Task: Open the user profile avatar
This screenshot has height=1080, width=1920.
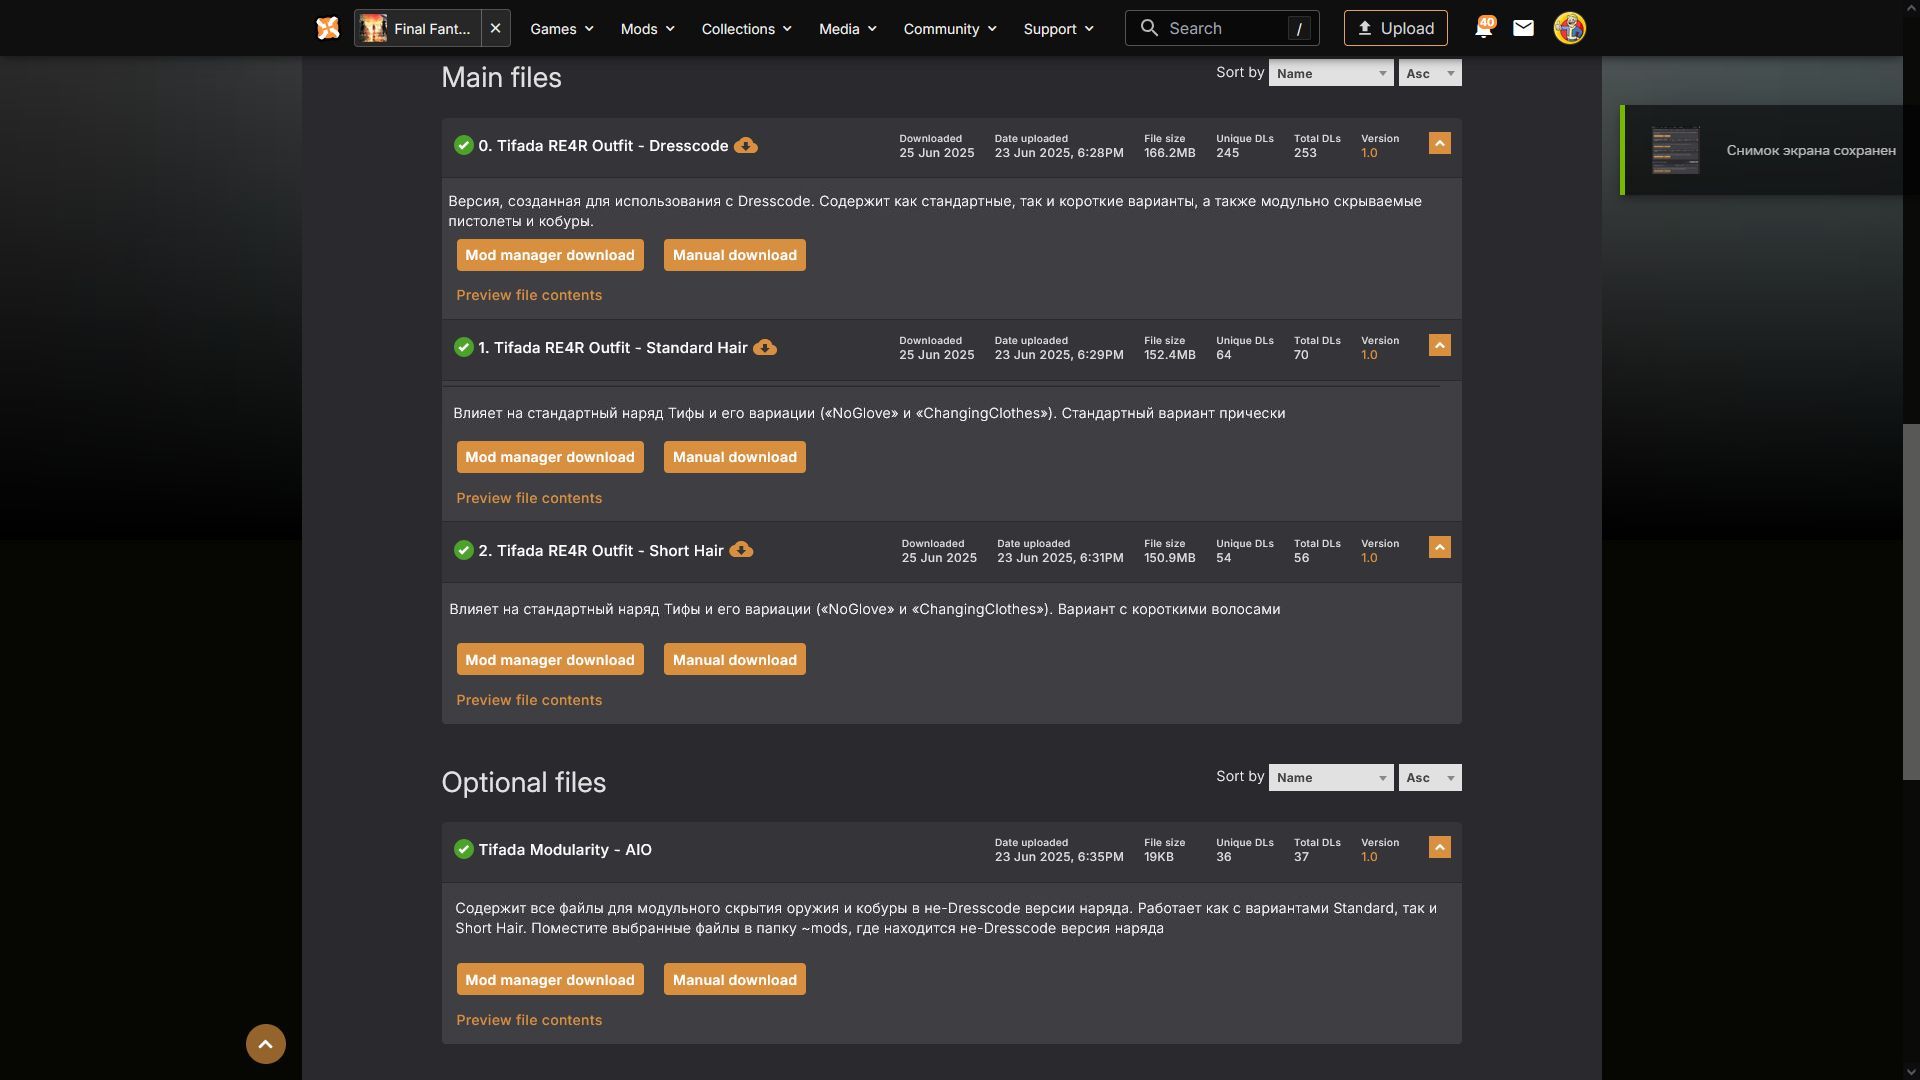Action: coord(1569,28)
